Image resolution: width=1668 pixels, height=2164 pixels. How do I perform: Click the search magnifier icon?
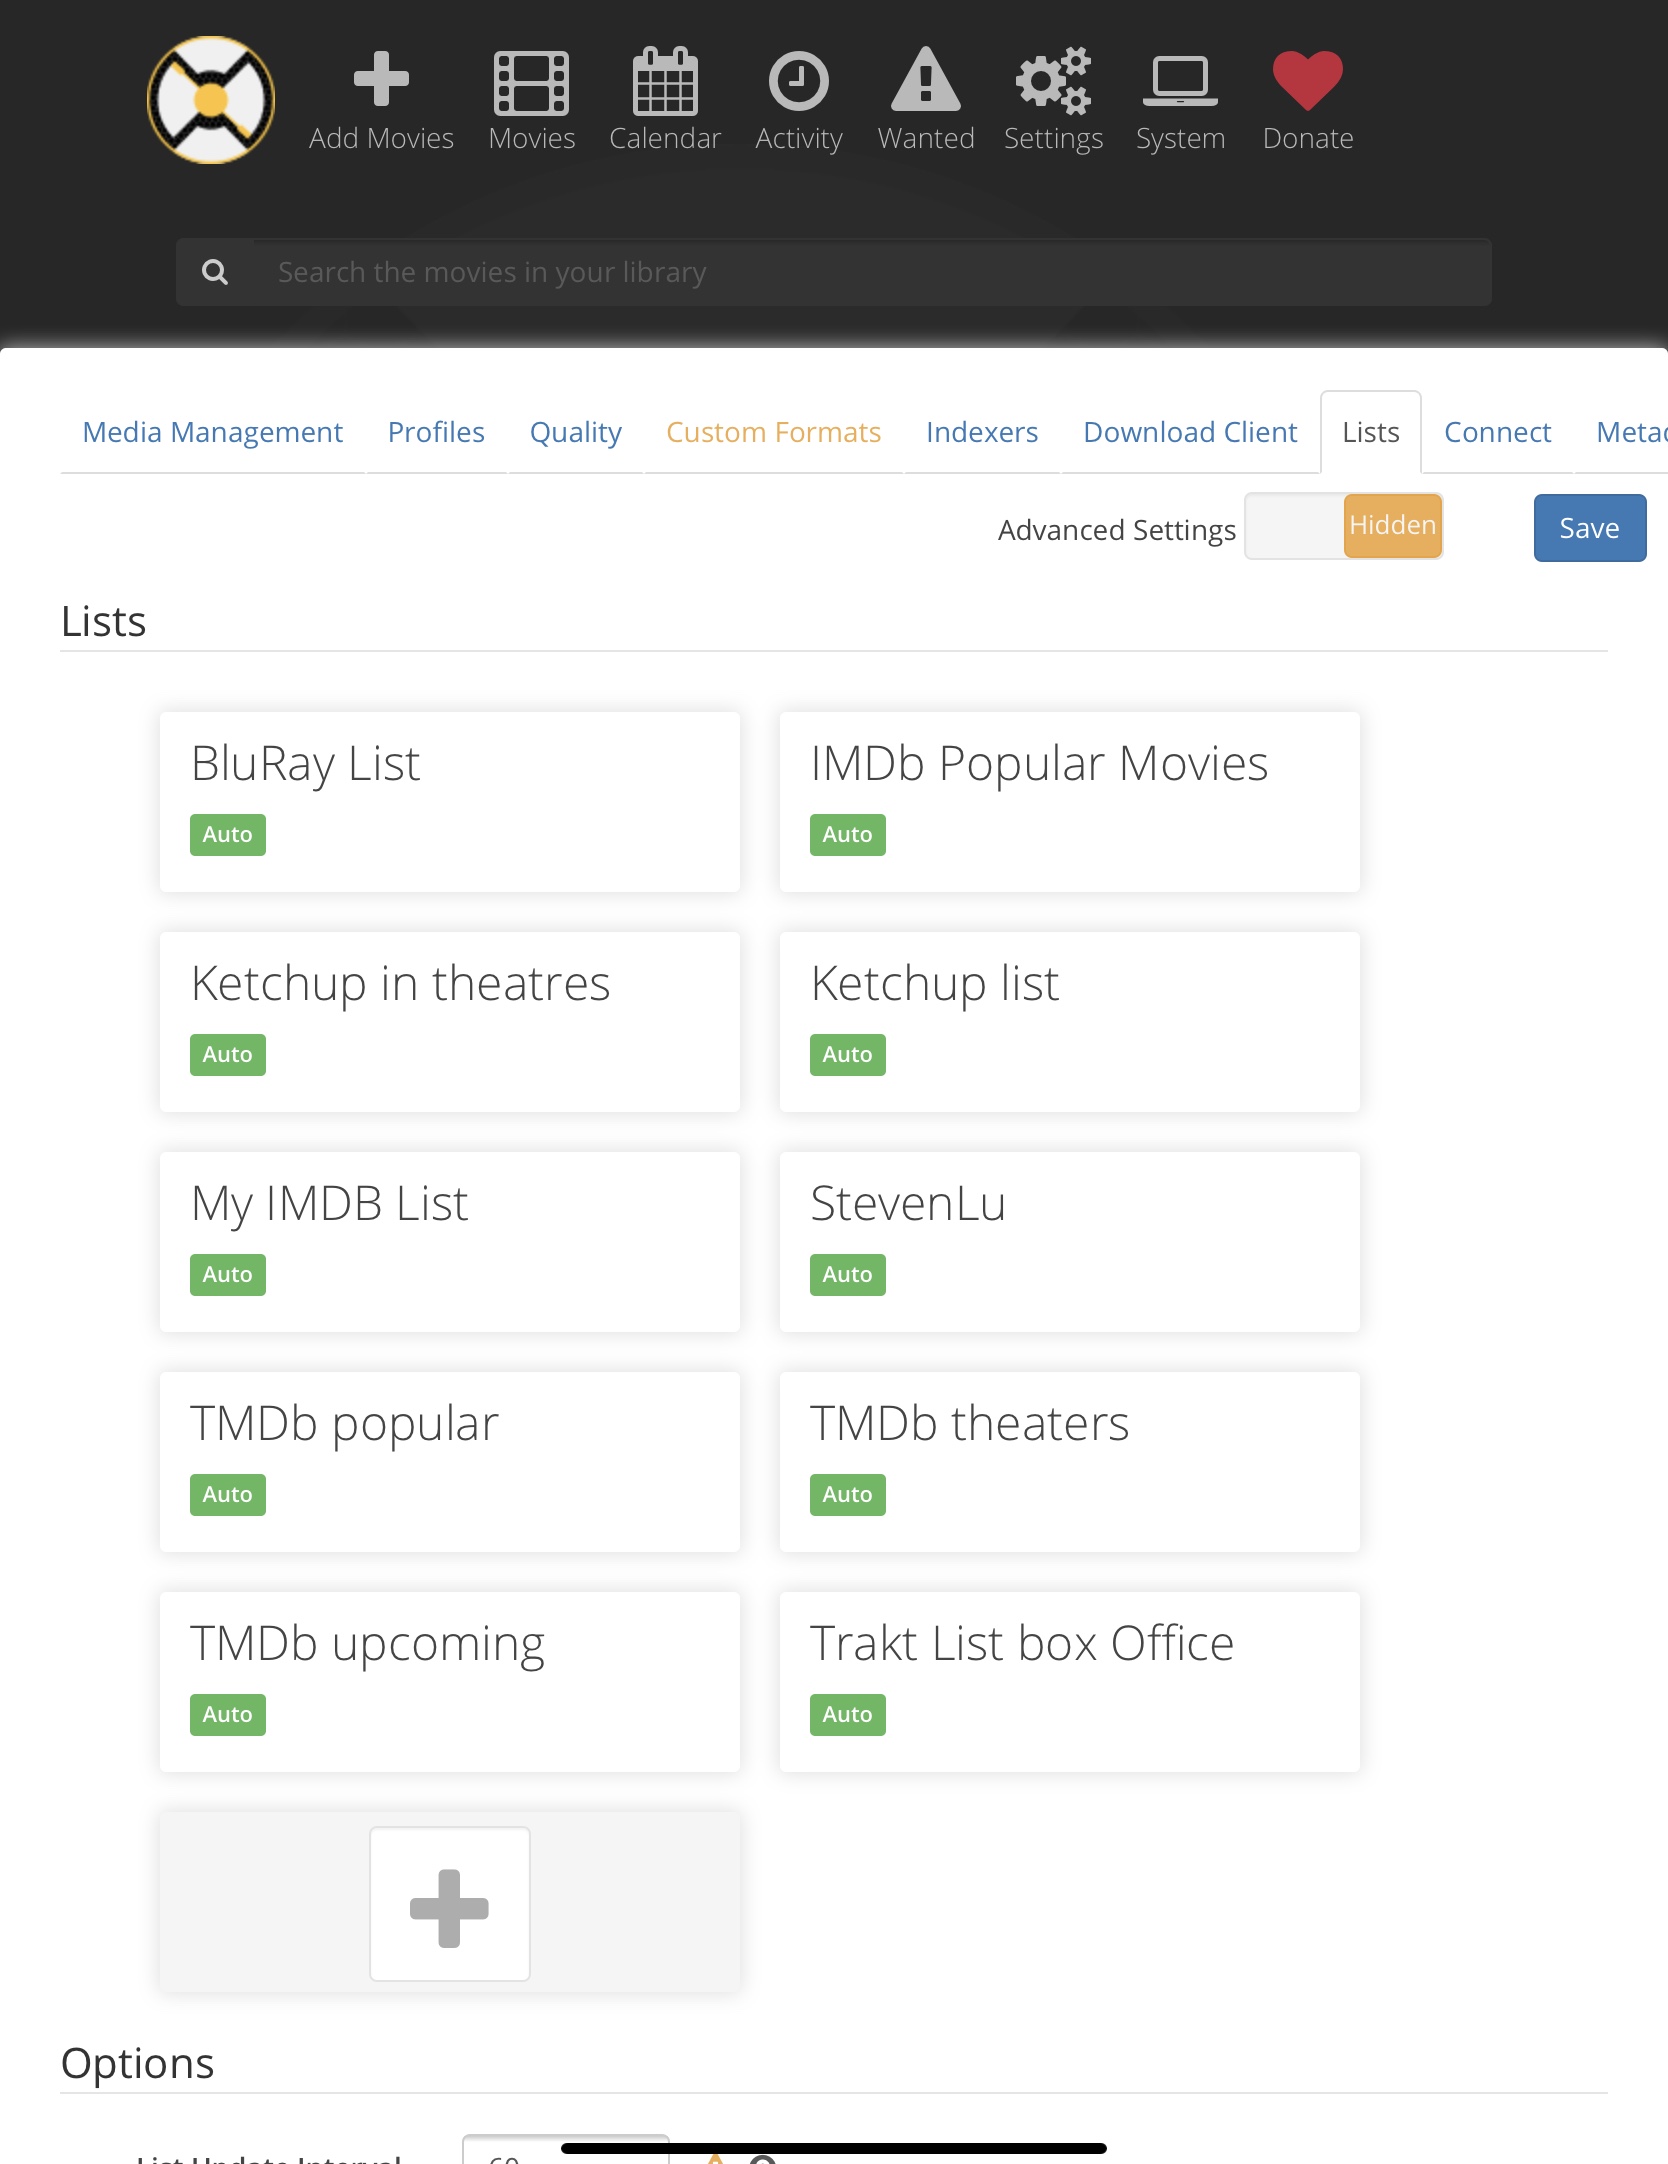coord(216,271)
